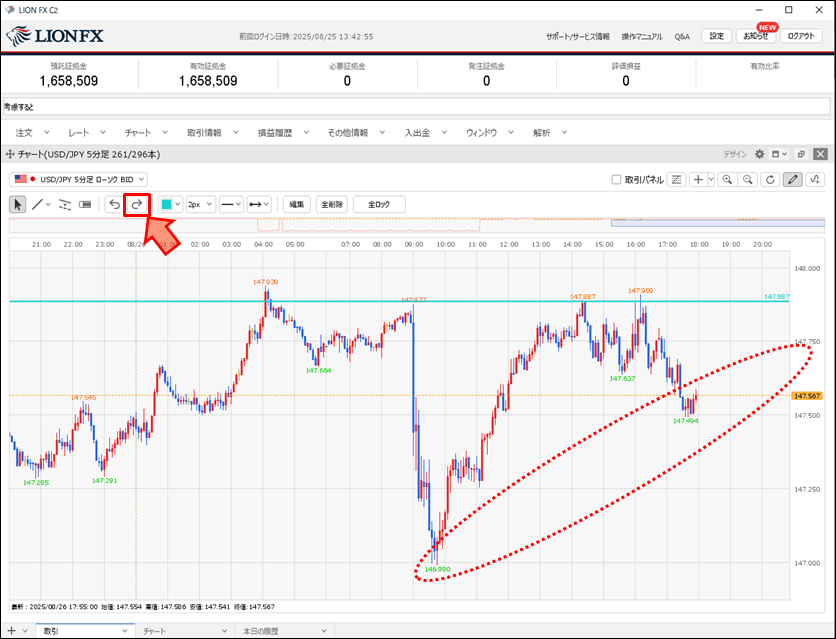
Task: Click the chart refresh icon
Action: pos(770,180)
